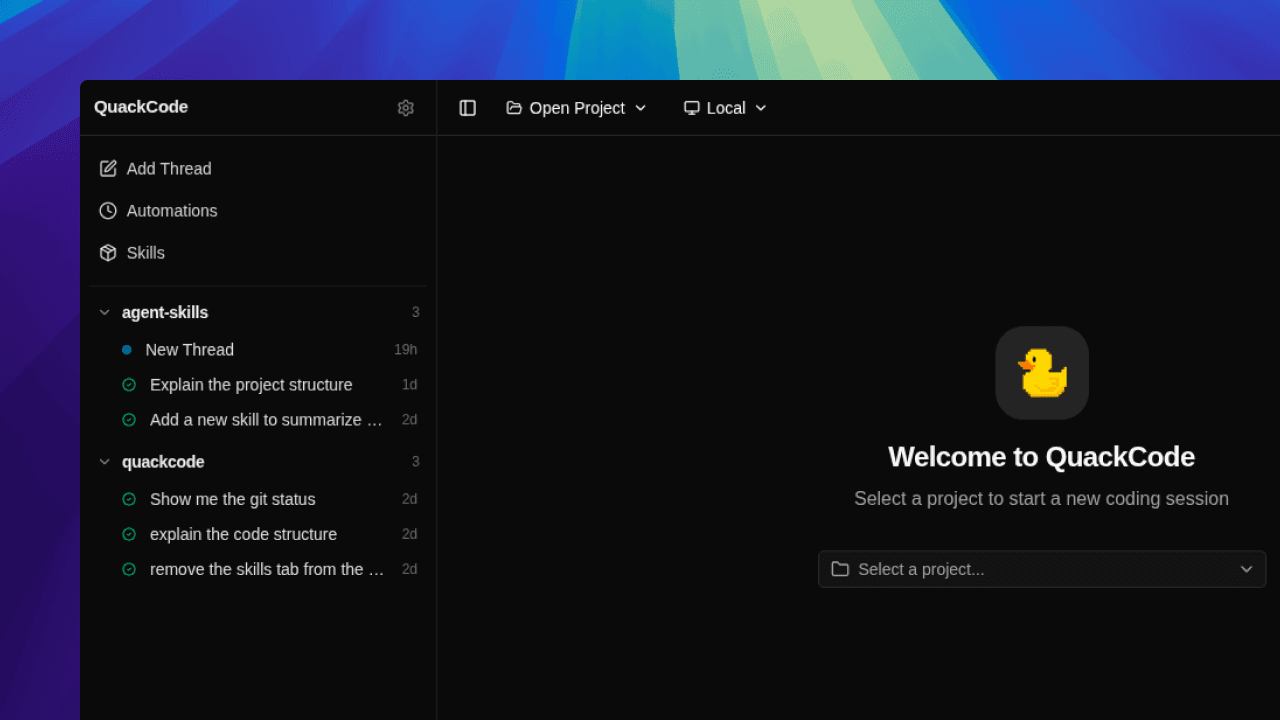Screen dimensions: 1280x720
Task: Click the yellow duck logo
Action: click(1041, 373)
